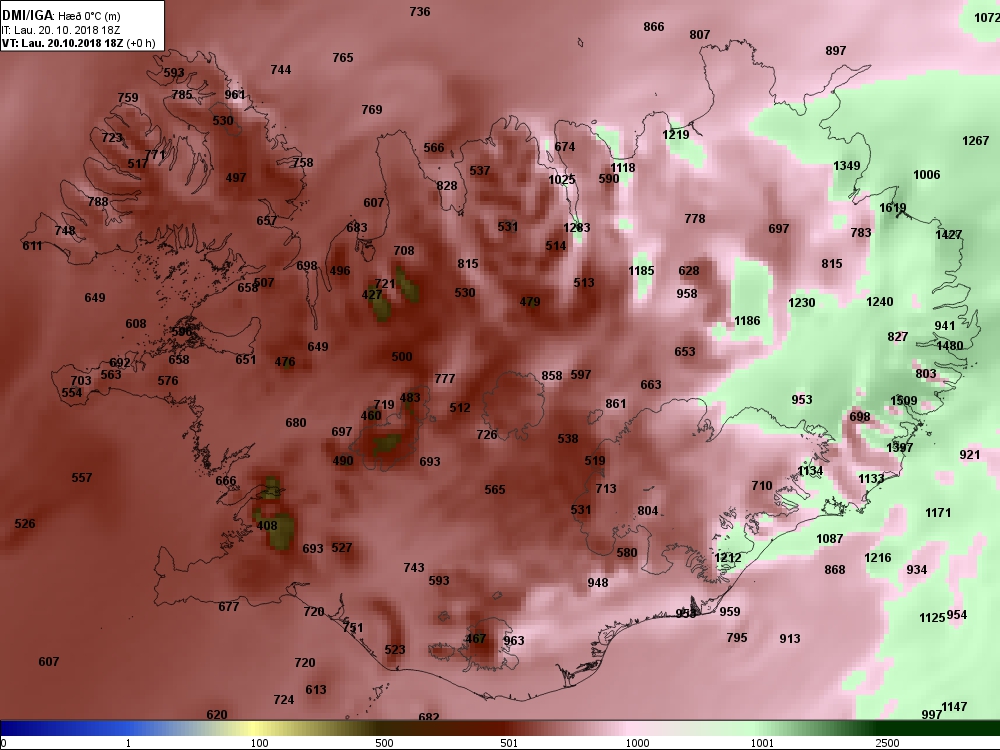Click the map value '483'
This screenshot has width=1000, height=750.
click(410, 398)
